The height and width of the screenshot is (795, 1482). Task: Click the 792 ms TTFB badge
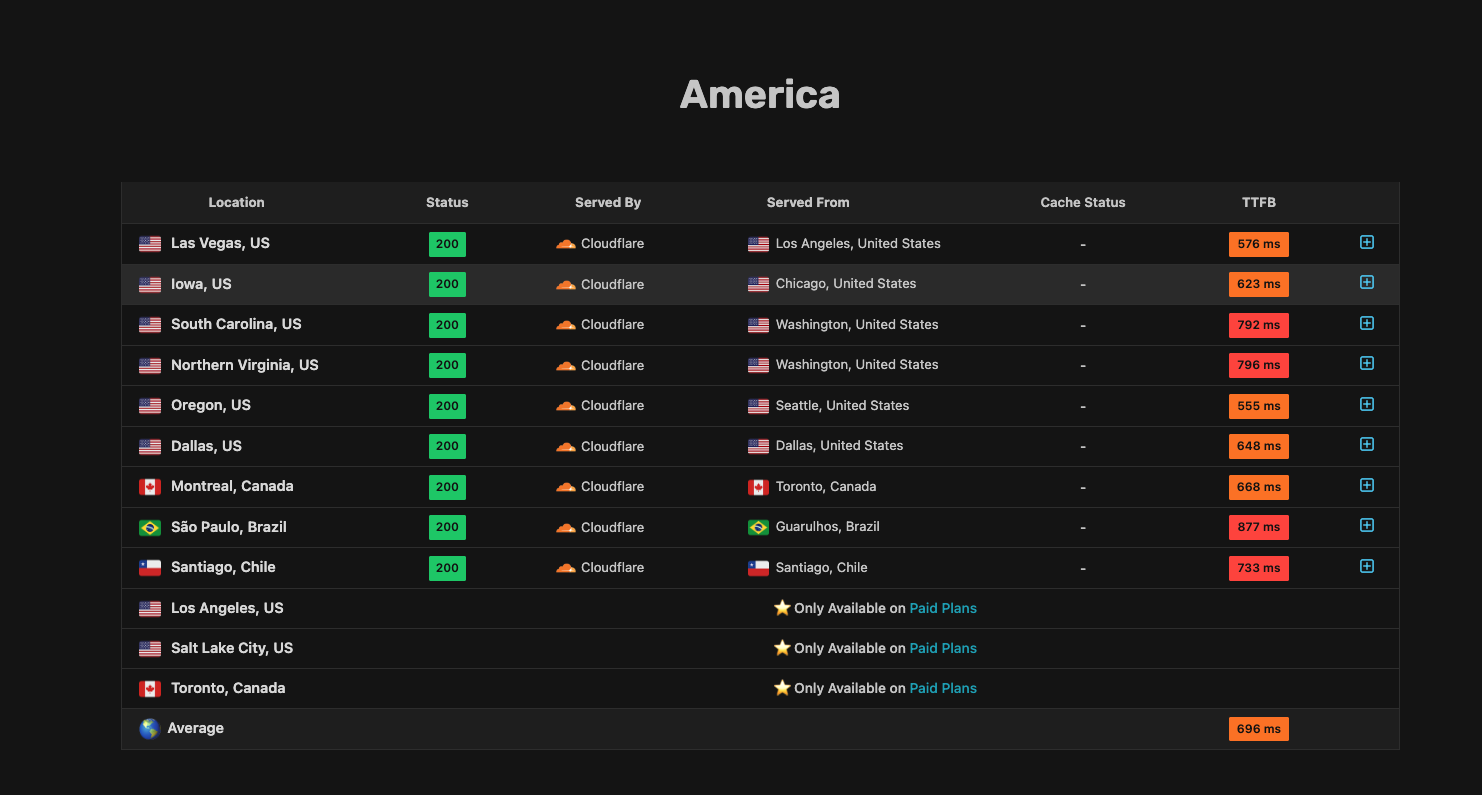[1259, 325]
